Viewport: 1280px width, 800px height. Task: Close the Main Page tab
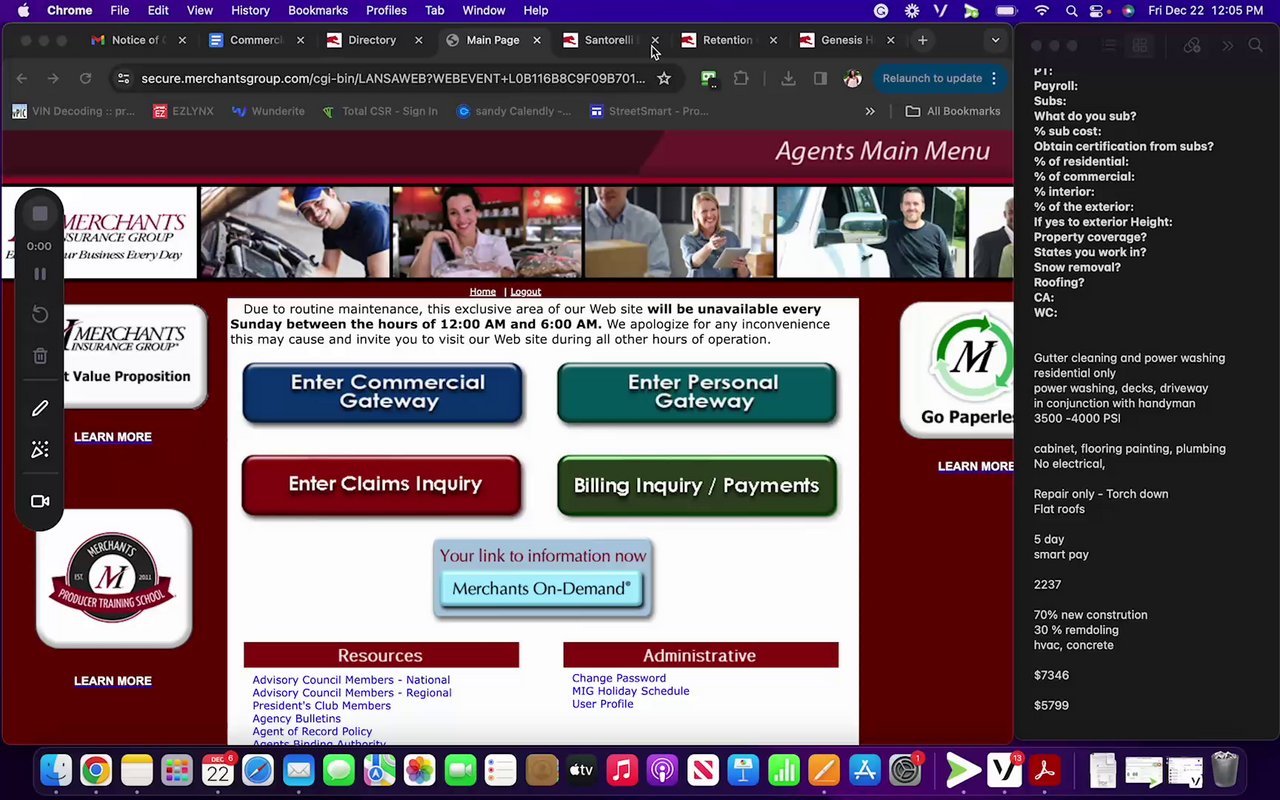[x=537, y=40]
